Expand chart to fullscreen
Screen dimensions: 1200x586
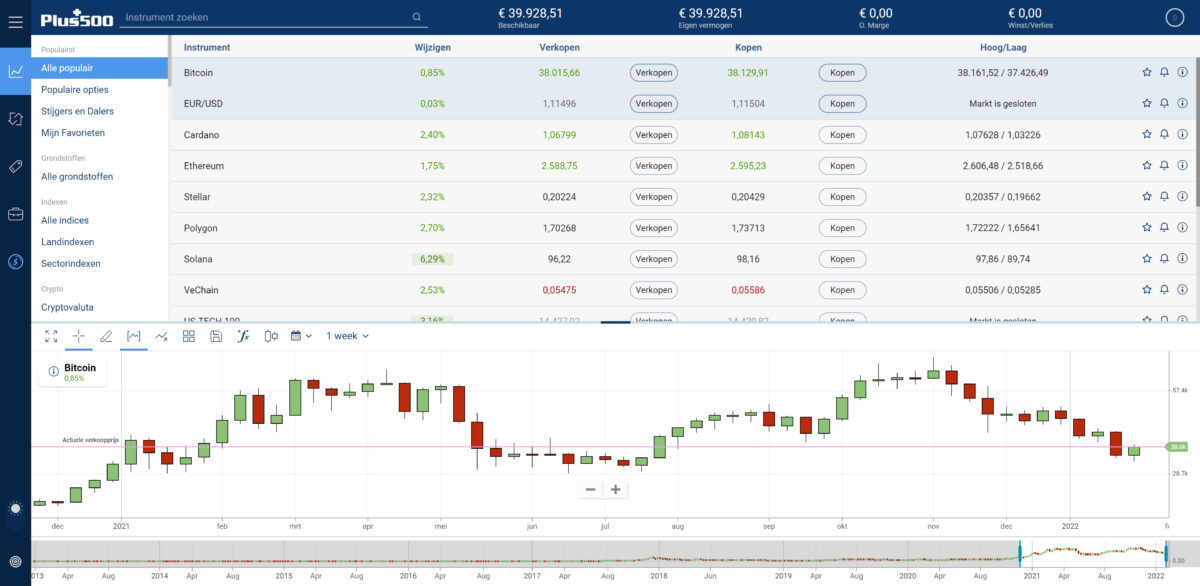coord(51,336)
